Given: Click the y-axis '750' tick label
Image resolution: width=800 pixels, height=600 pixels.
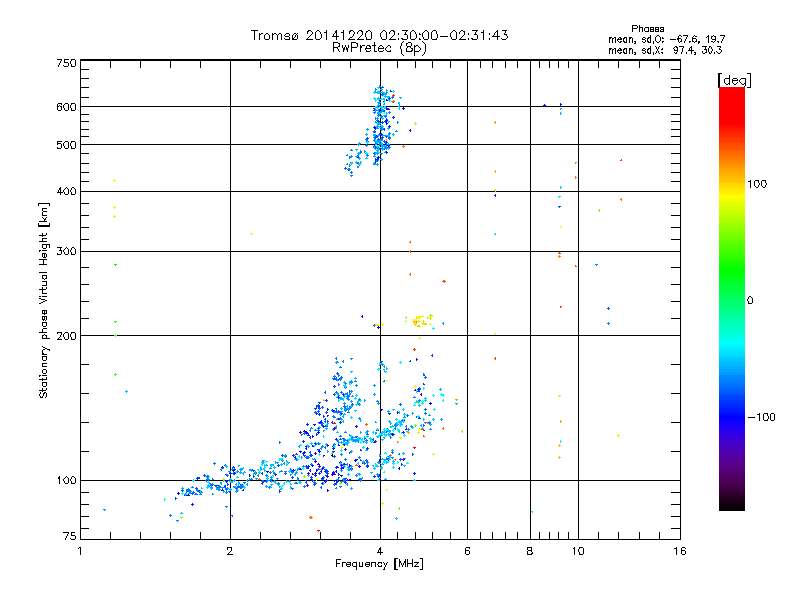Looking at the screenshot, I should pyautogui.click(x=66, y=63).
